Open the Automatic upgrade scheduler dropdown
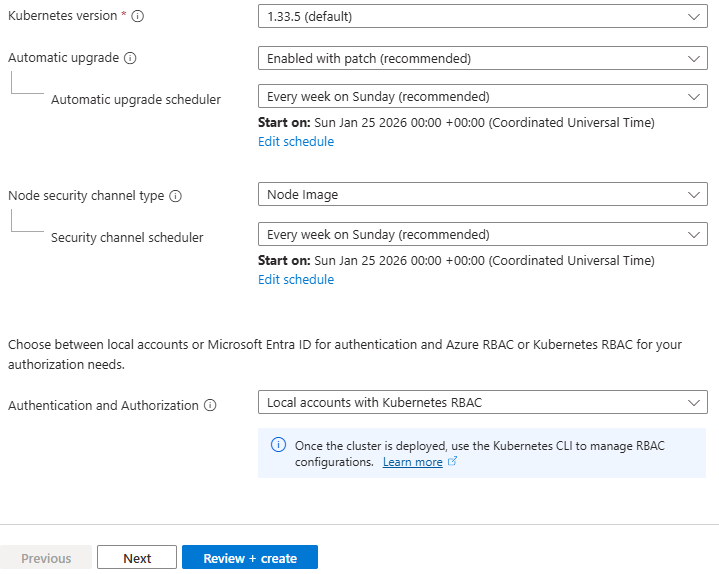Viewport: 719px width, 574px height. point(482,97)
